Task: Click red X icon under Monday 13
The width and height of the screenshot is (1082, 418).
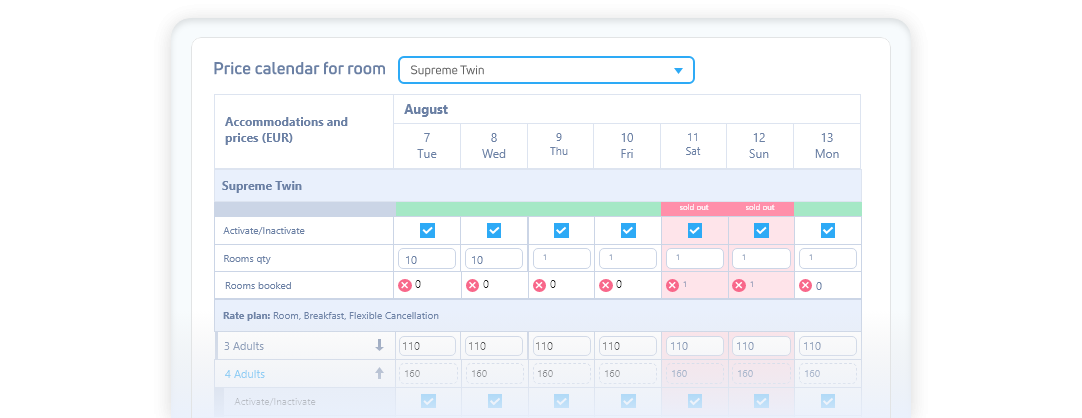Action: point(805,285)
